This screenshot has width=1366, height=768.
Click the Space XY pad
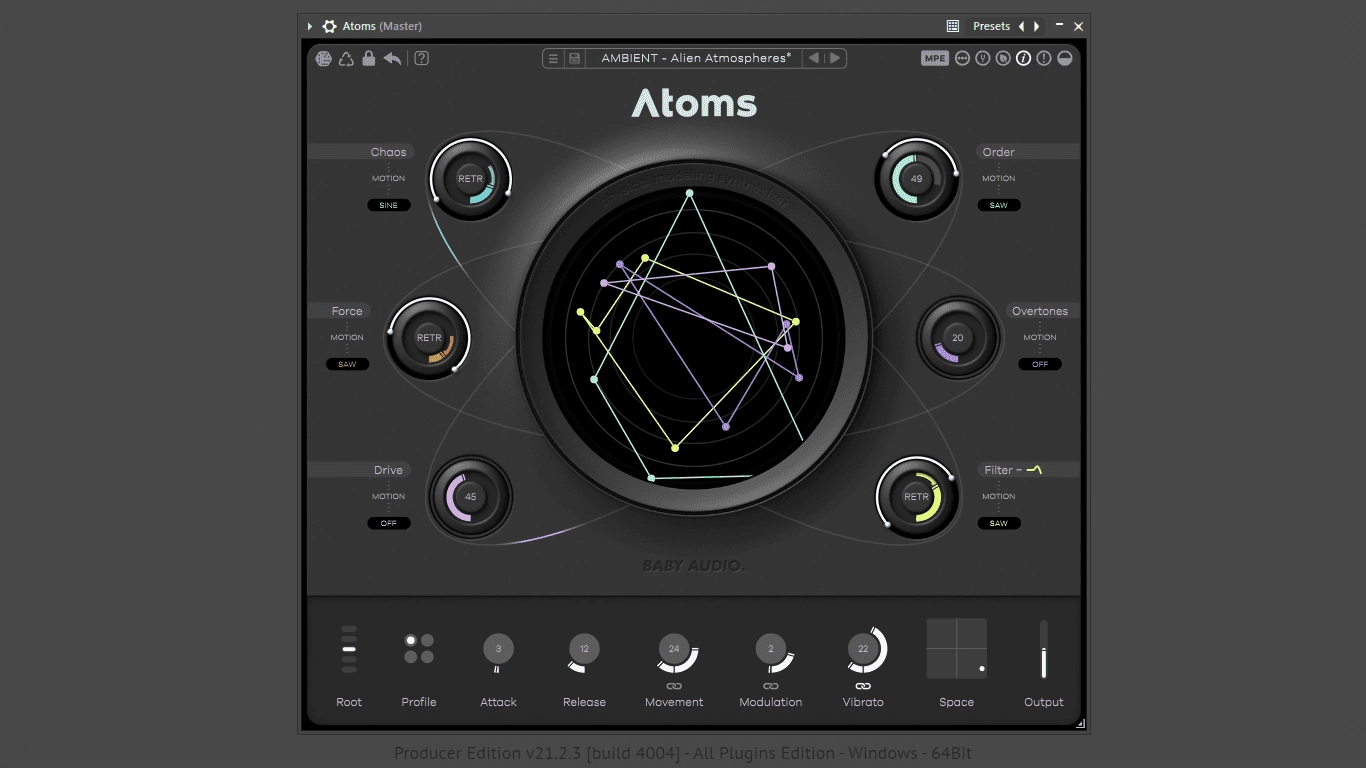click(957, 648)
